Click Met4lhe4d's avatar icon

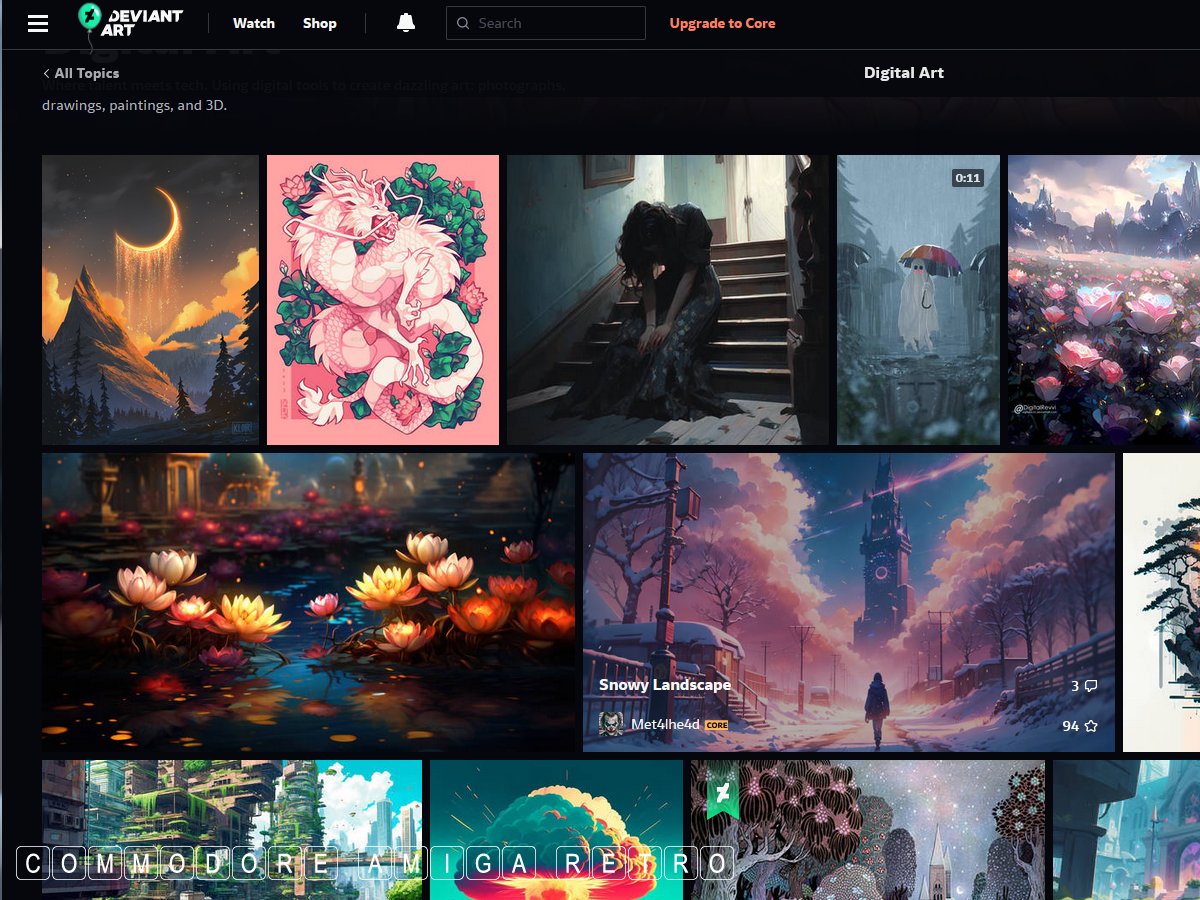[x=611, y=724]
